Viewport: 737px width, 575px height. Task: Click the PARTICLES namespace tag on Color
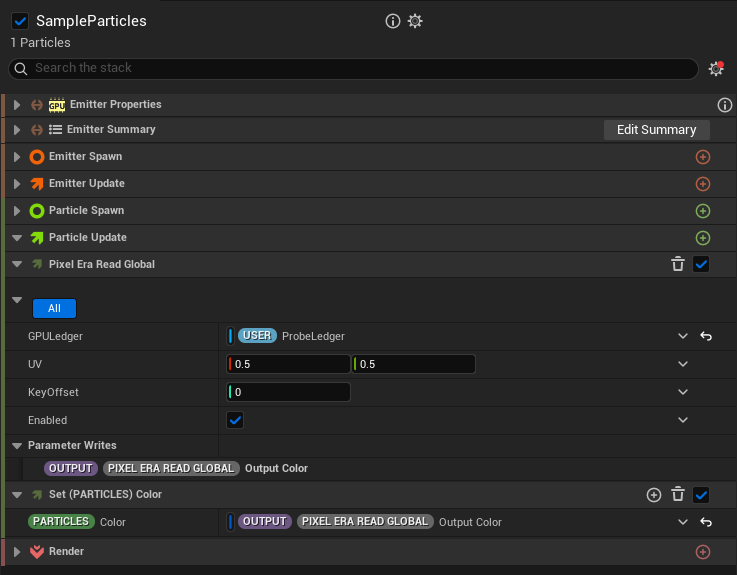click(x=61, y=521)
